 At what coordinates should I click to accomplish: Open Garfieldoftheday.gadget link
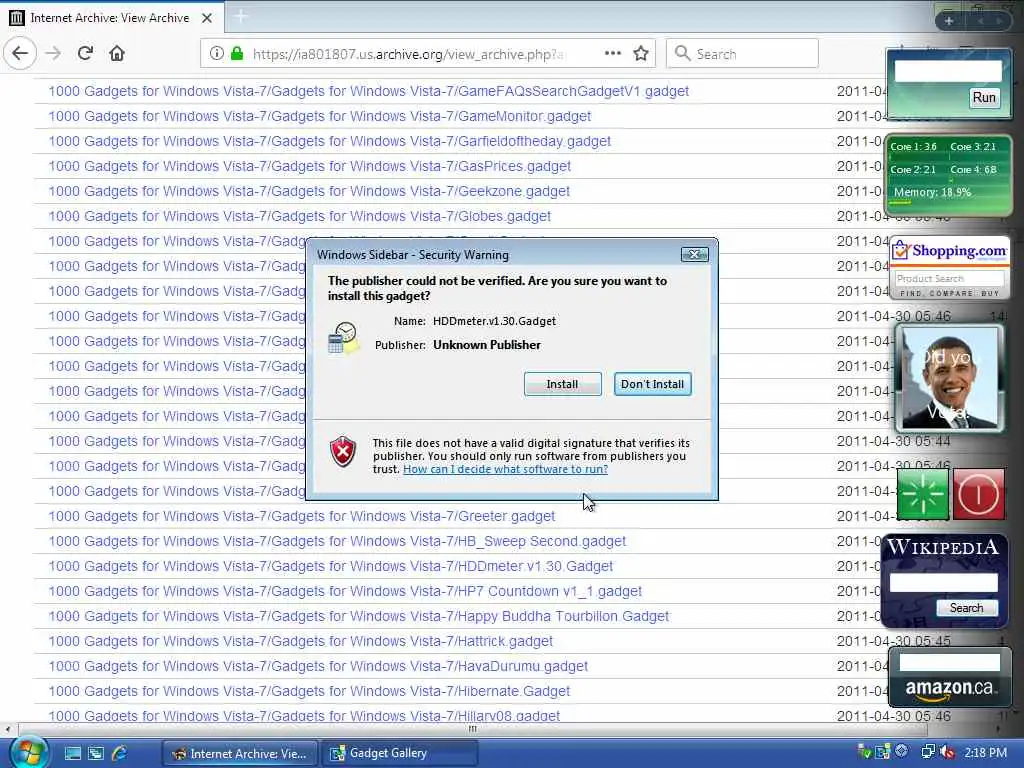330,141
